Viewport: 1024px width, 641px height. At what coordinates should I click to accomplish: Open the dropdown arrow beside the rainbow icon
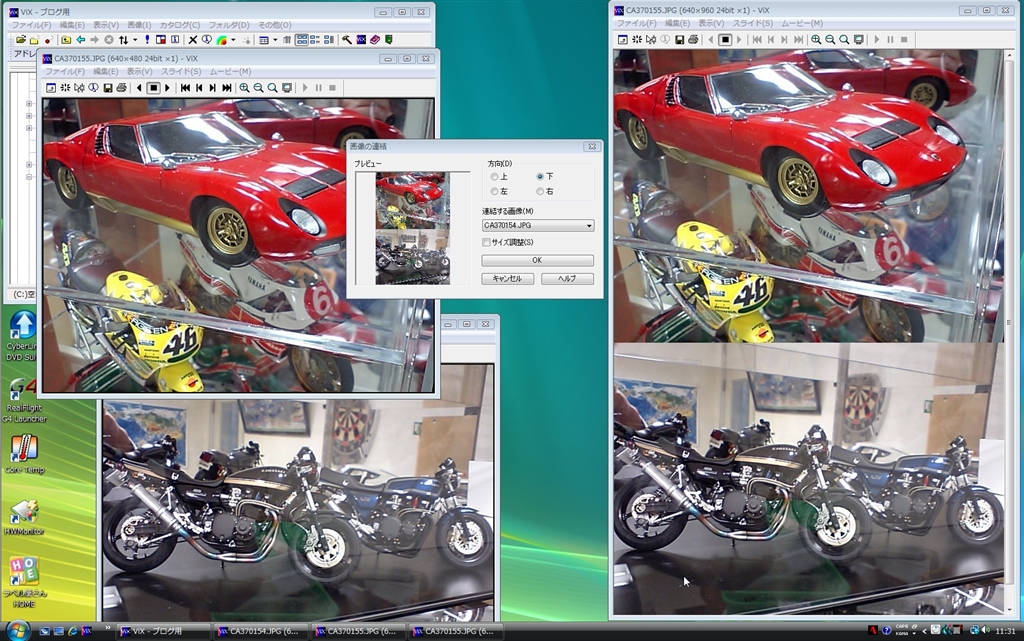233,40
